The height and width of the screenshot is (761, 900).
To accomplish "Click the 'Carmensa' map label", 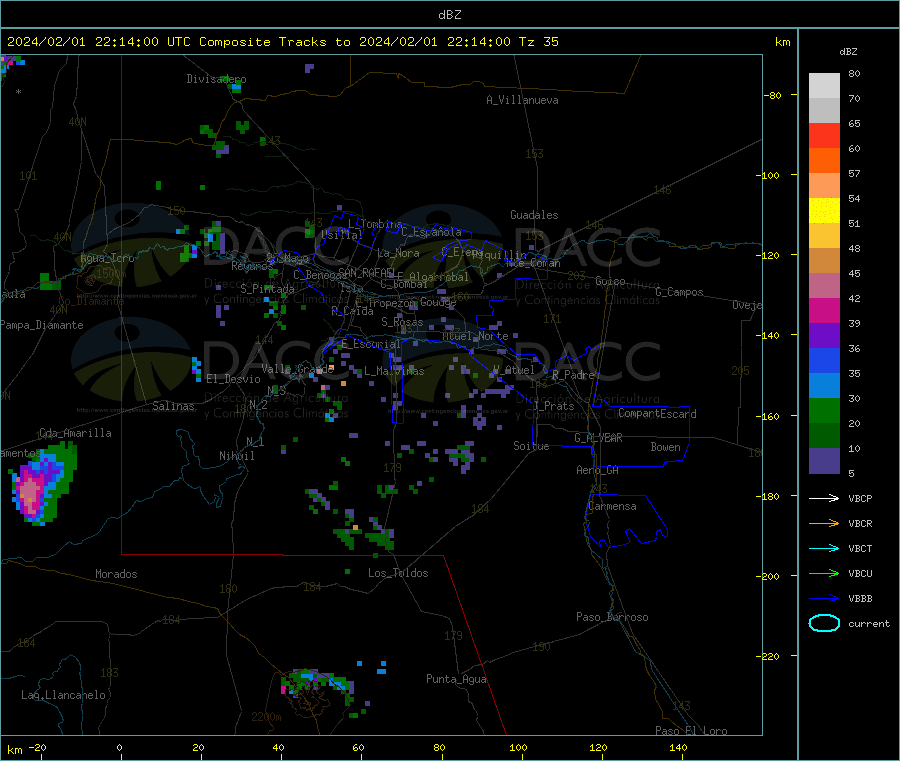I will click(x=612, y=506).
